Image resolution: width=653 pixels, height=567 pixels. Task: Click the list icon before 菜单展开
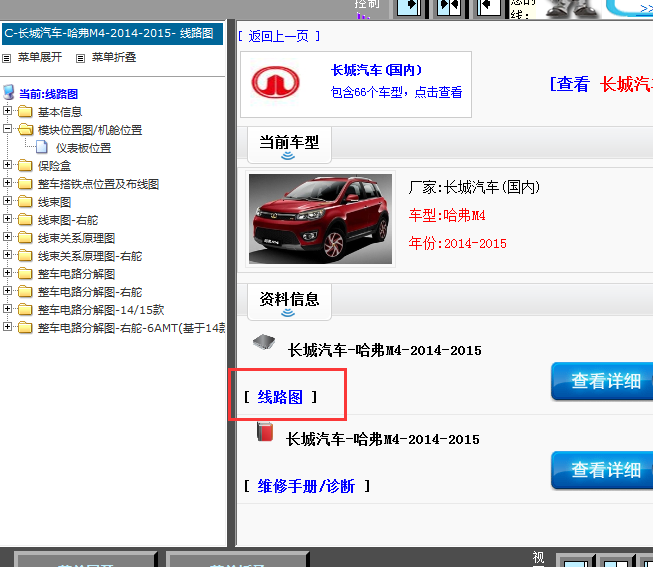(x=6, y=58)
